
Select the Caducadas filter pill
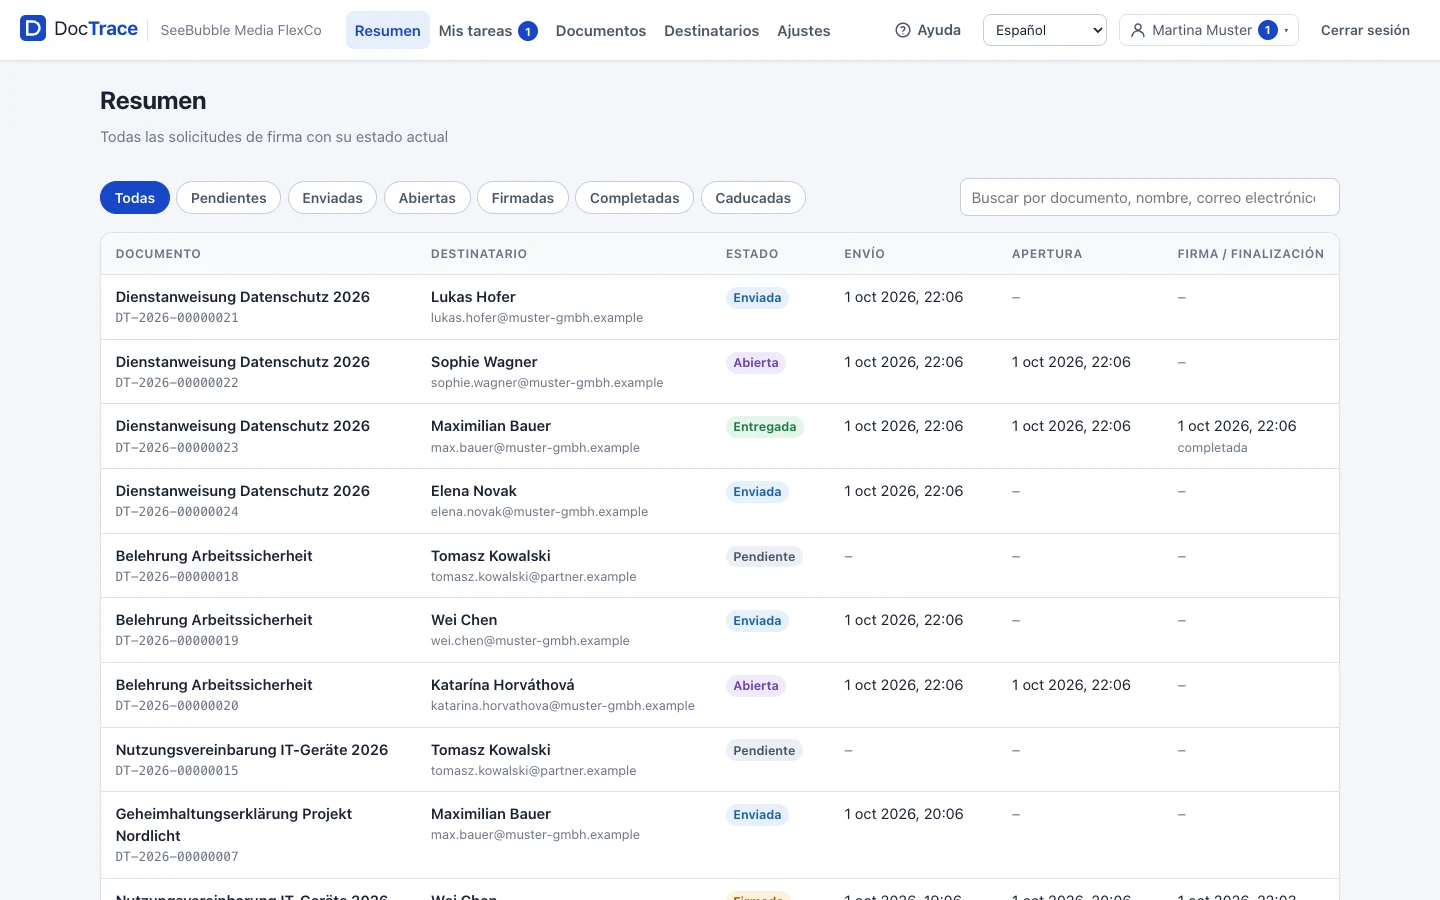point(753,198)
